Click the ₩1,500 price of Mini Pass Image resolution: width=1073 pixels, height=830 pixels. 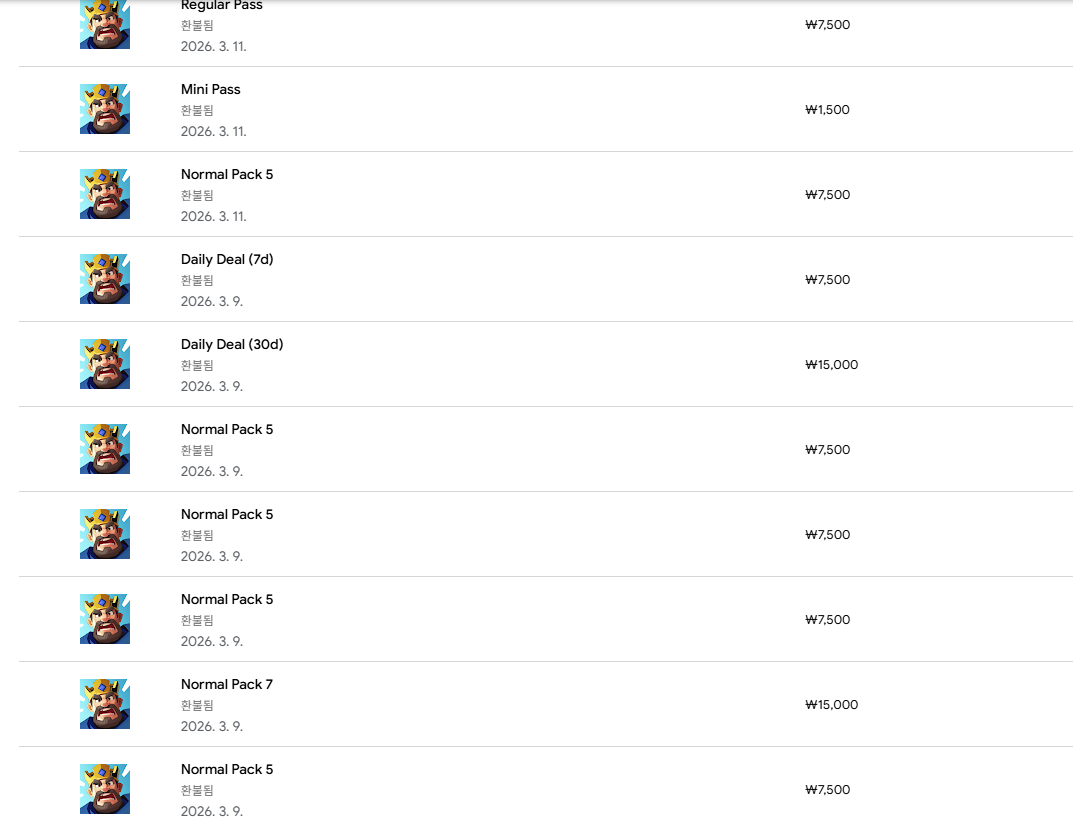point(827,110)
